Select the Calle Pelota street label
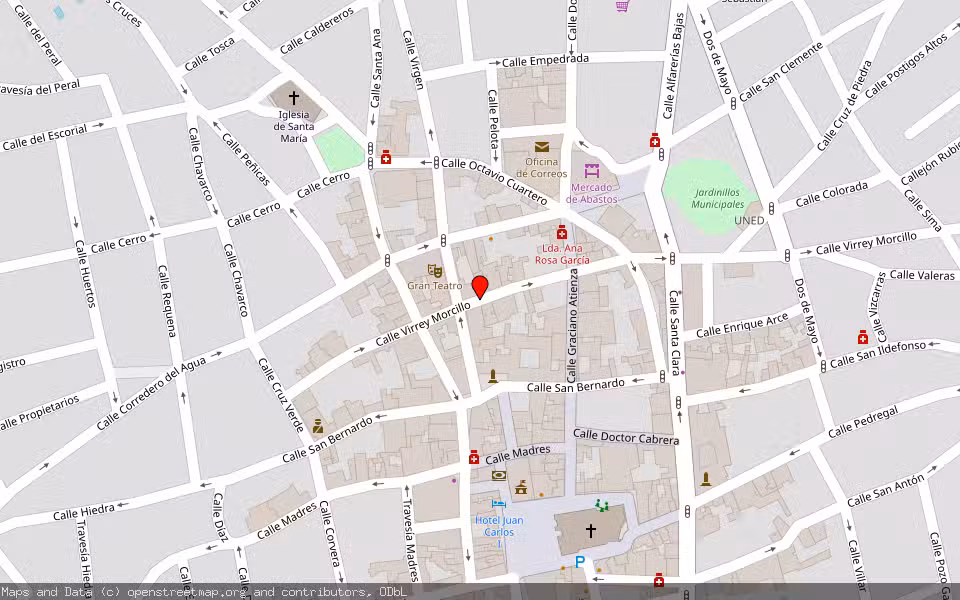The width and height of the screenshot is (960, 600). [493, 119]
